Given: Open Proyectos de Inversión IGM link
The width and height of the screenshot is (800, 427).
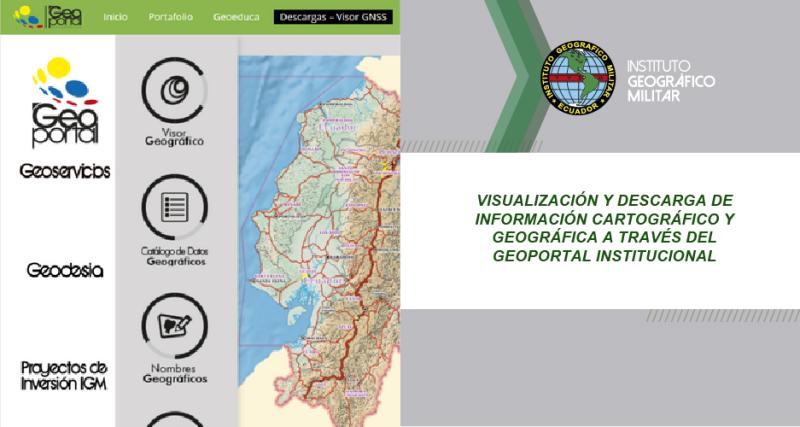Looking at the screenshot, I should (x=65, y=375).
